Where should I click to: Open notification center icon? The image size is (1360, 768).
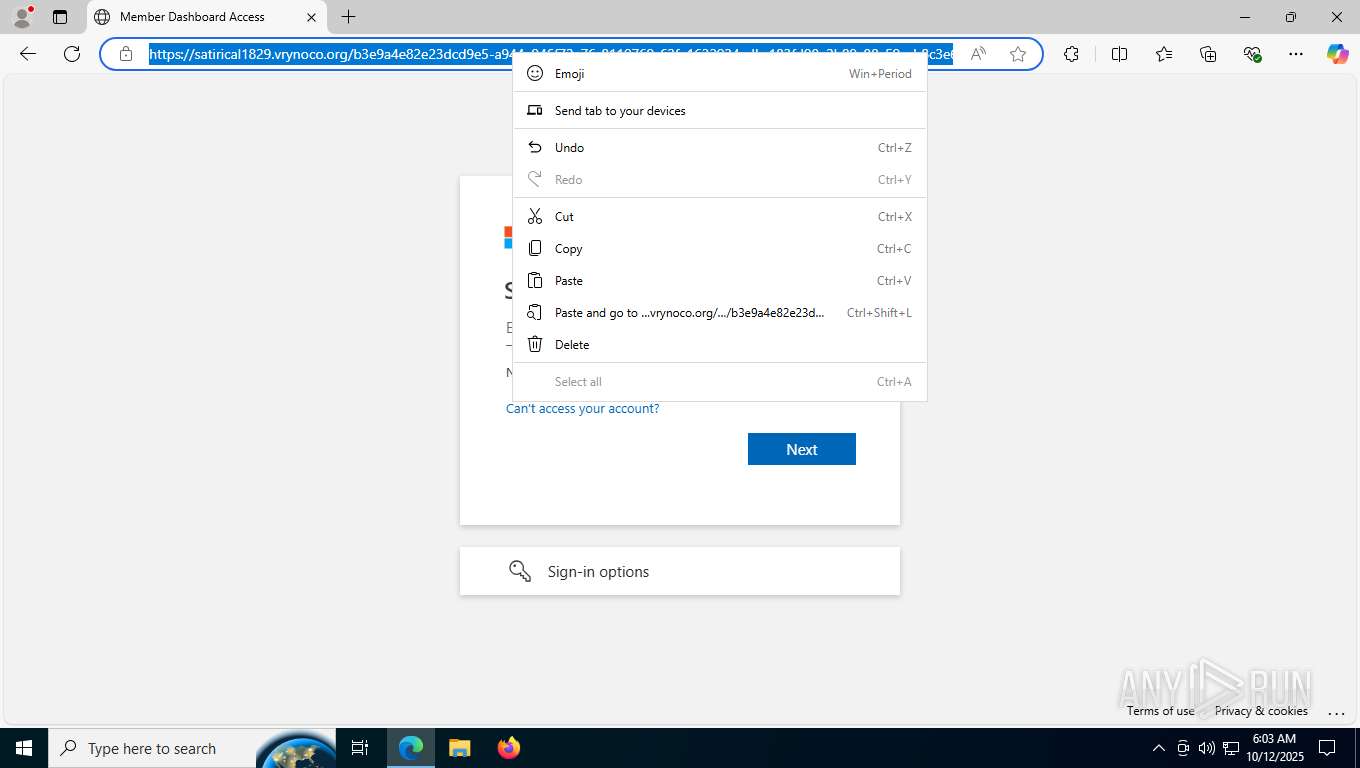[x=1327, y=748]
